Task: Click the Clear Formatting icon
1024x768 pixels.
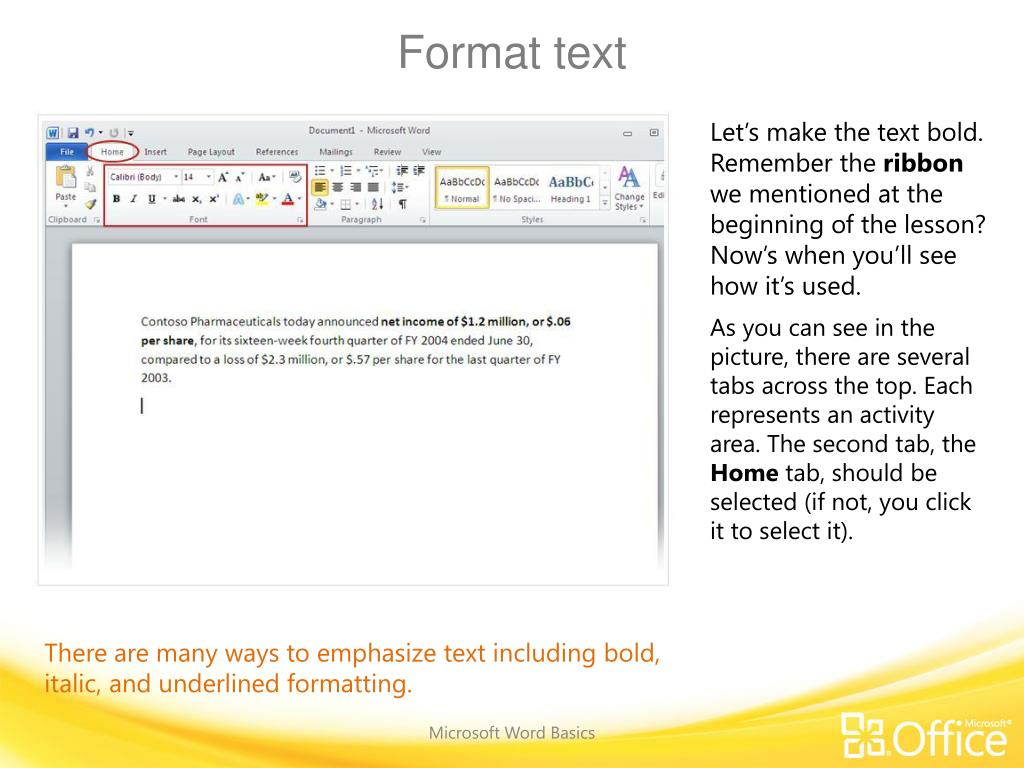Action: [295, 176]
